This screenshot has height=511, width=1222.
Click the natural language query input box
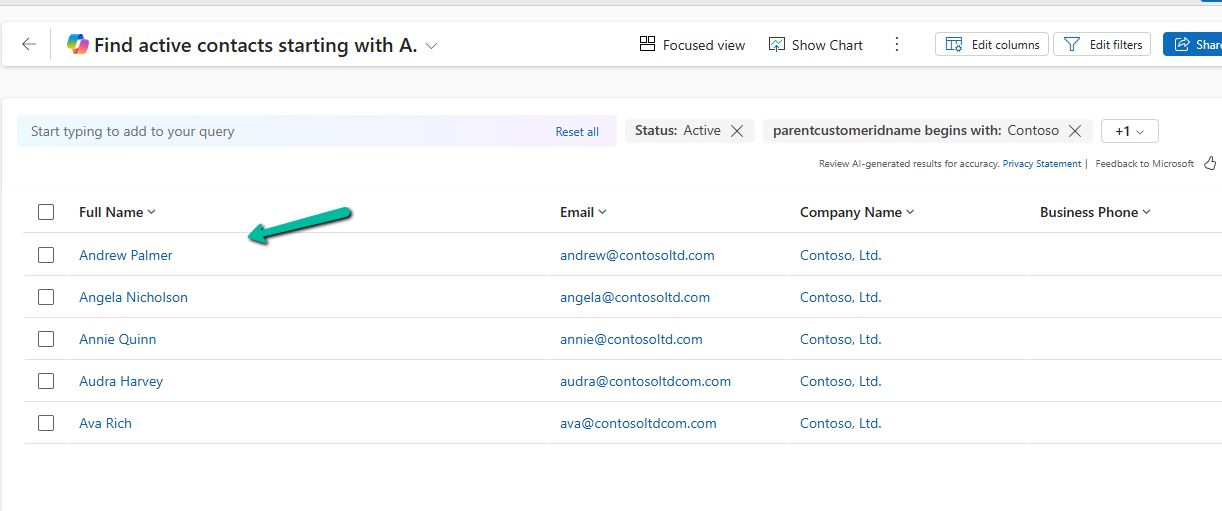(x=280, y=131)
